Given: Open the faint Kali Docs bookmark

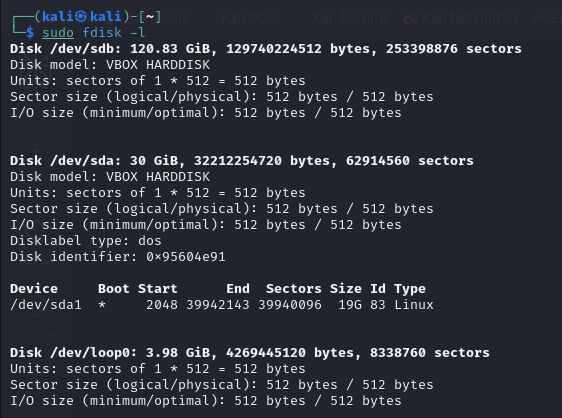Looking at the screenshot, I should pyautogui.click(x=251, y=18).
